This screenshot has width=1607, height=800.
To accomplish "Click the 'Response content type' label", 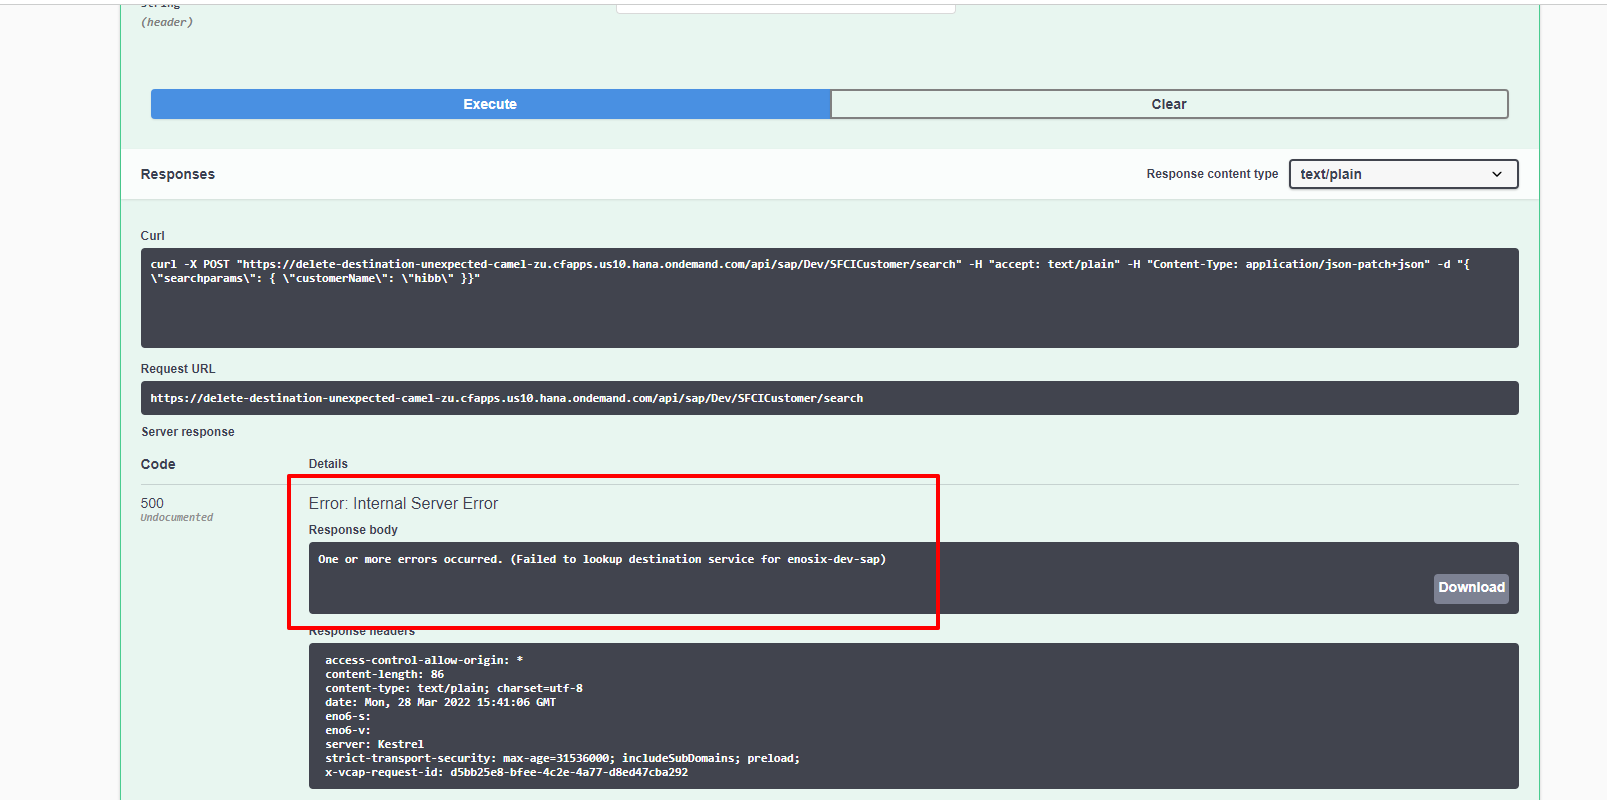I will (x=1212, y=174).
